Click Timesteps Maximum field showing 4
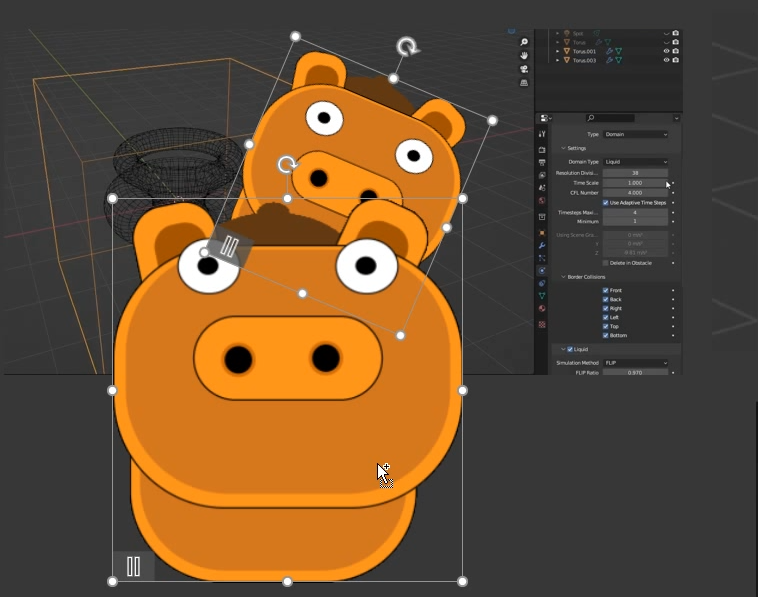Screen dimensions: 758x597 click(x=635, y=212)
